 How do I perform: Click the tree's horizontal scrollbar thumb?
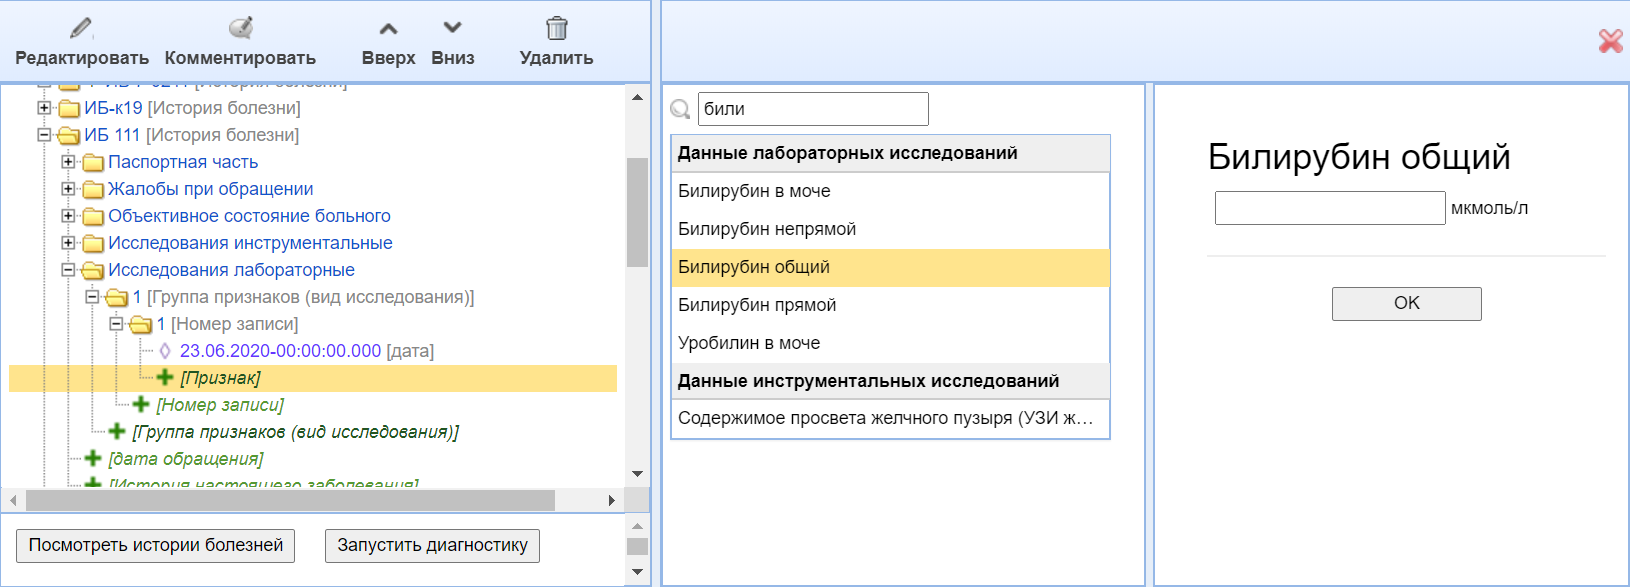pyautogui.click(x=290, y=500)
